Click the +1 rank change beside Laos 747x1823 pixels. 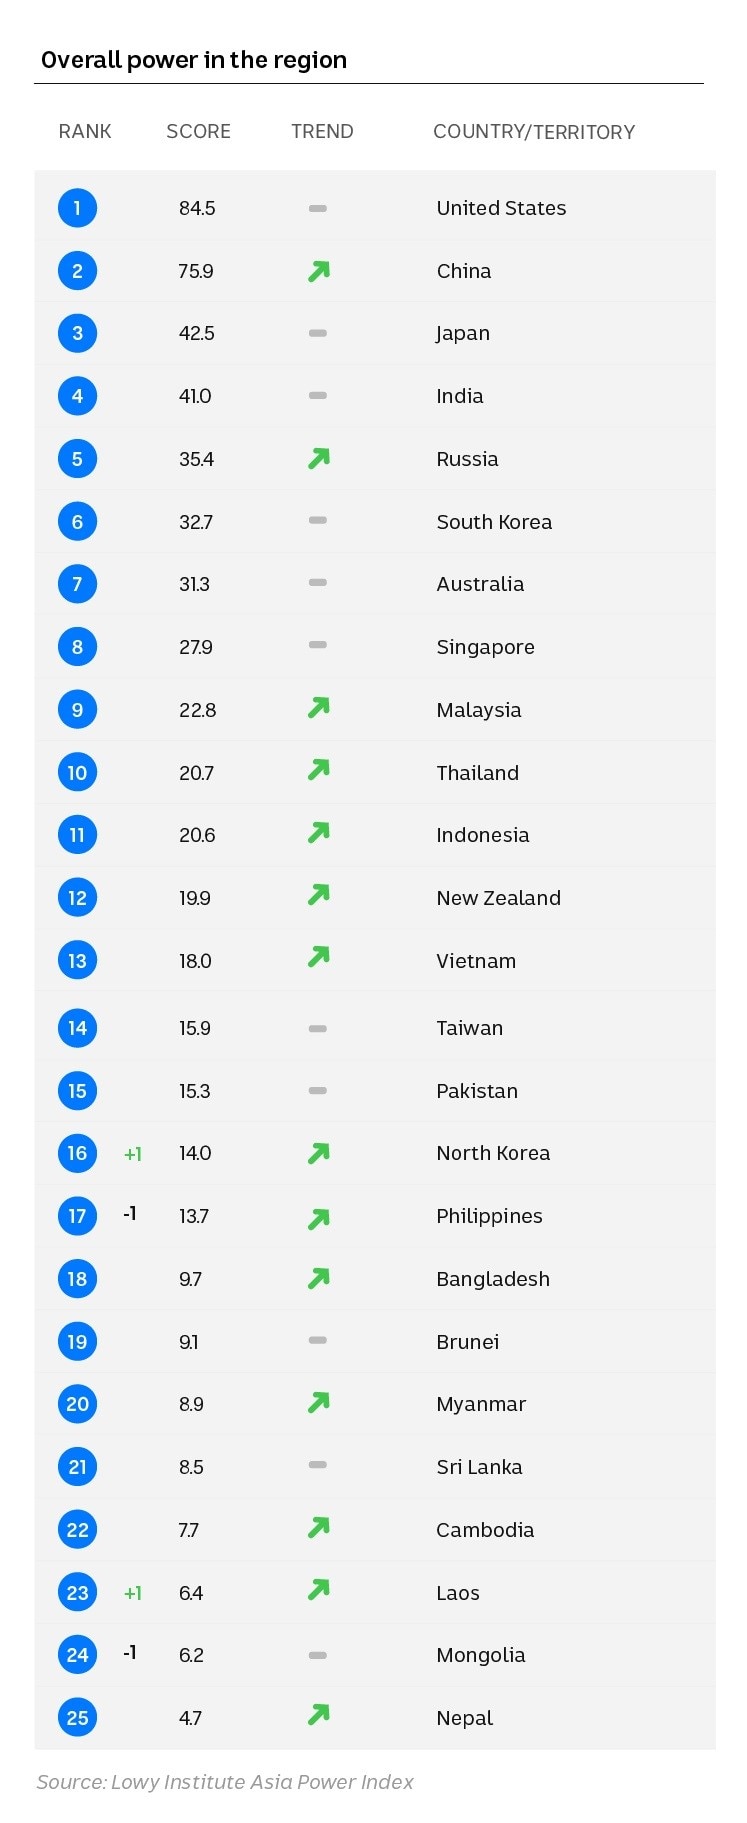[x=132, y=1593]
